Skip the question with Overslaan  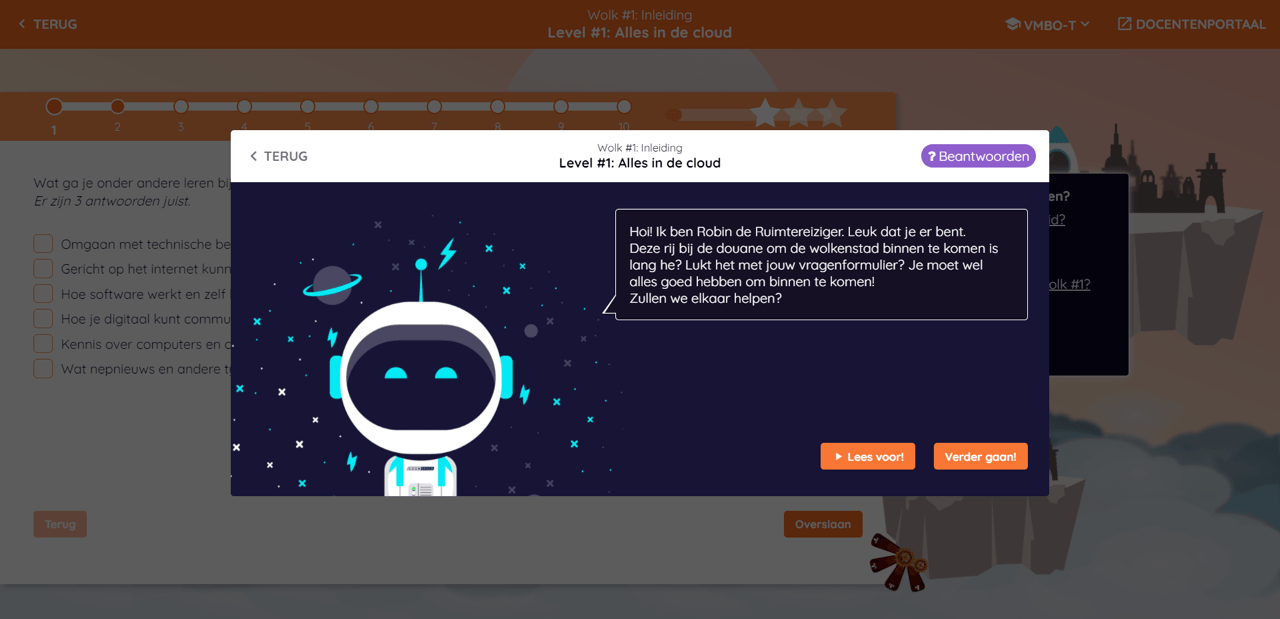[823, 524]
